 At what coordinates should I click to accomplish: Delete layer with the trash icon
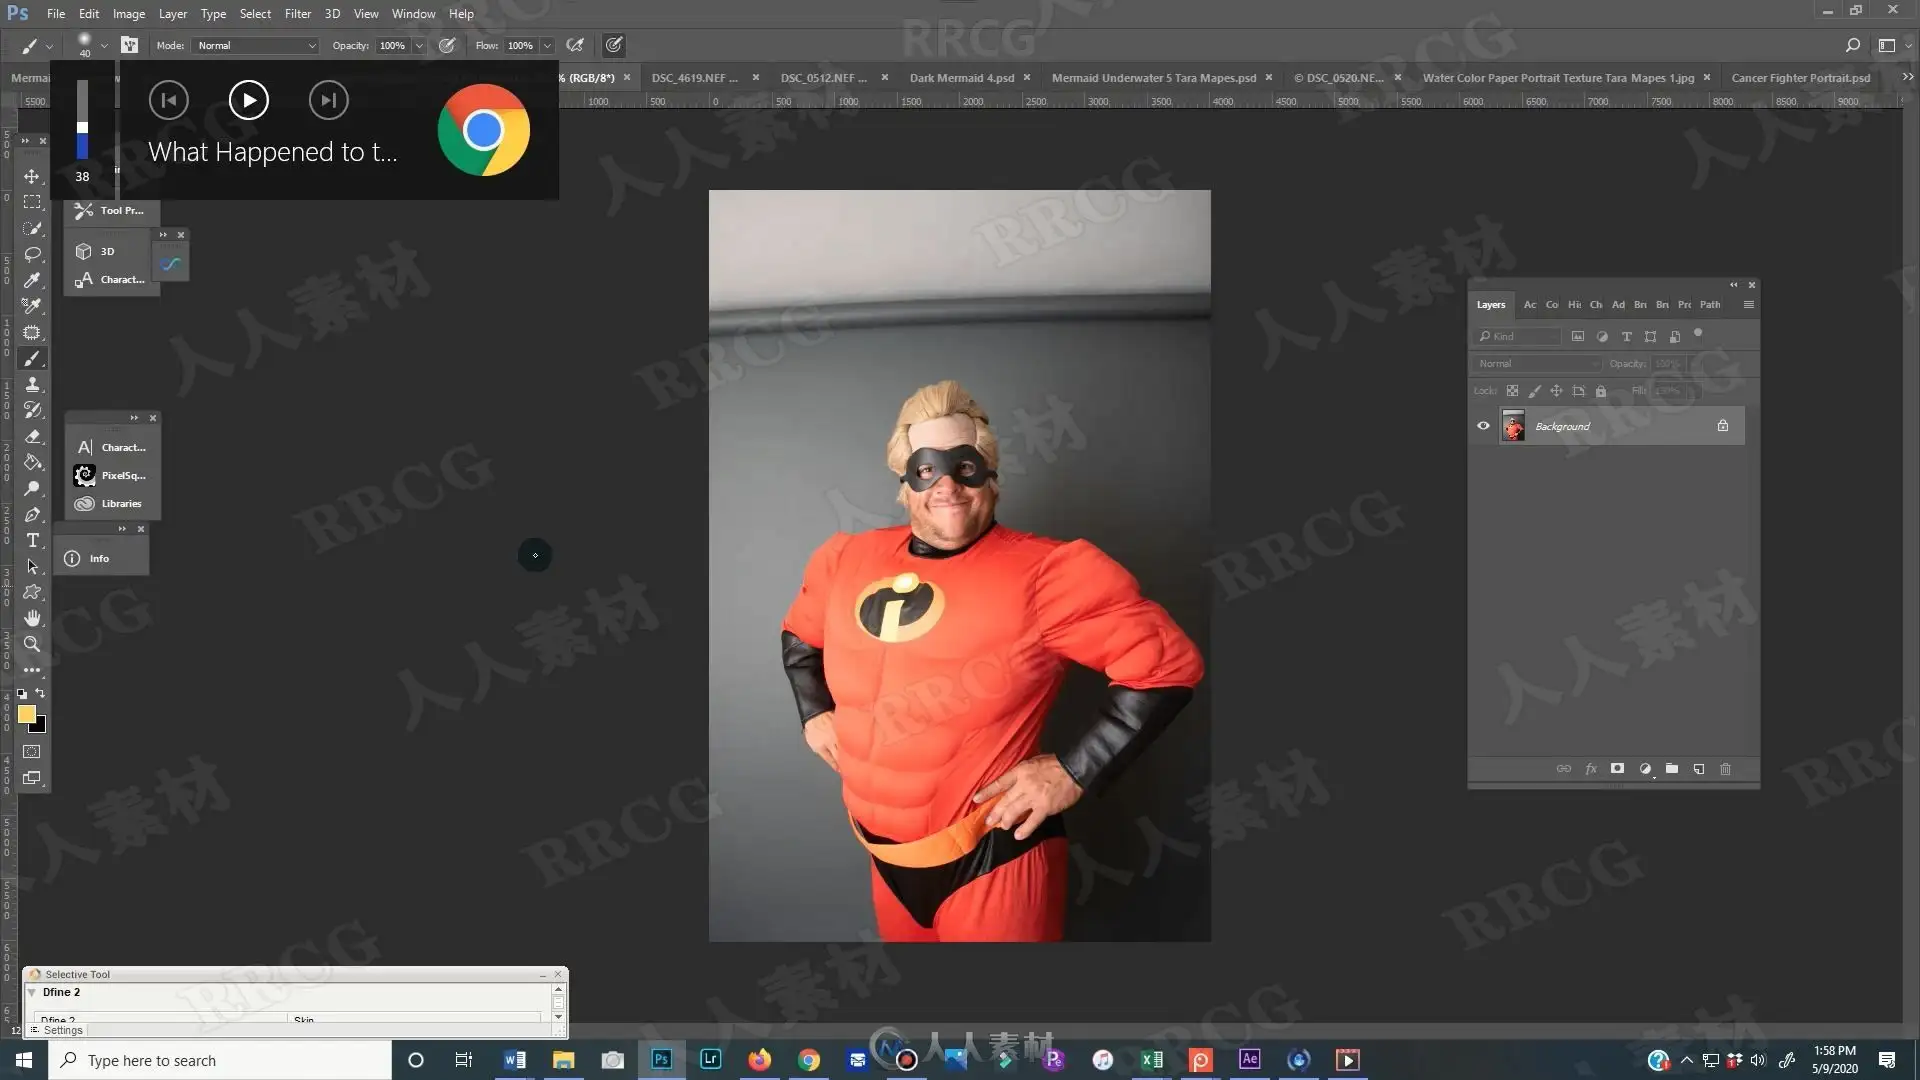[1725, 768]
